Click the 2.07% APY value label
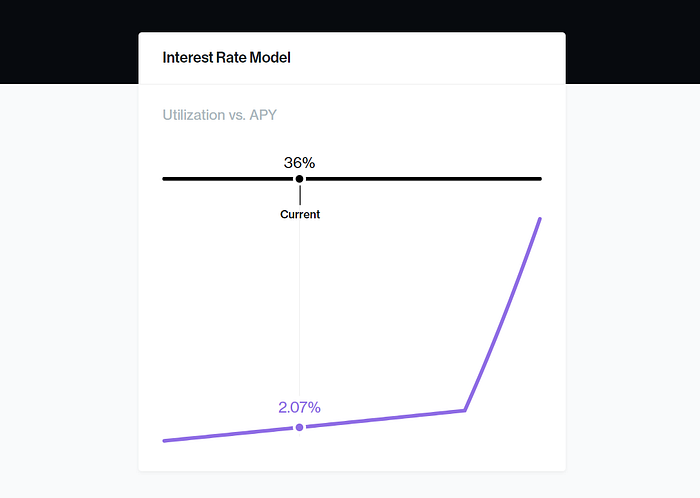Image resolution: width=700 pixels, height=498 pixels. (x=299, y=407)
